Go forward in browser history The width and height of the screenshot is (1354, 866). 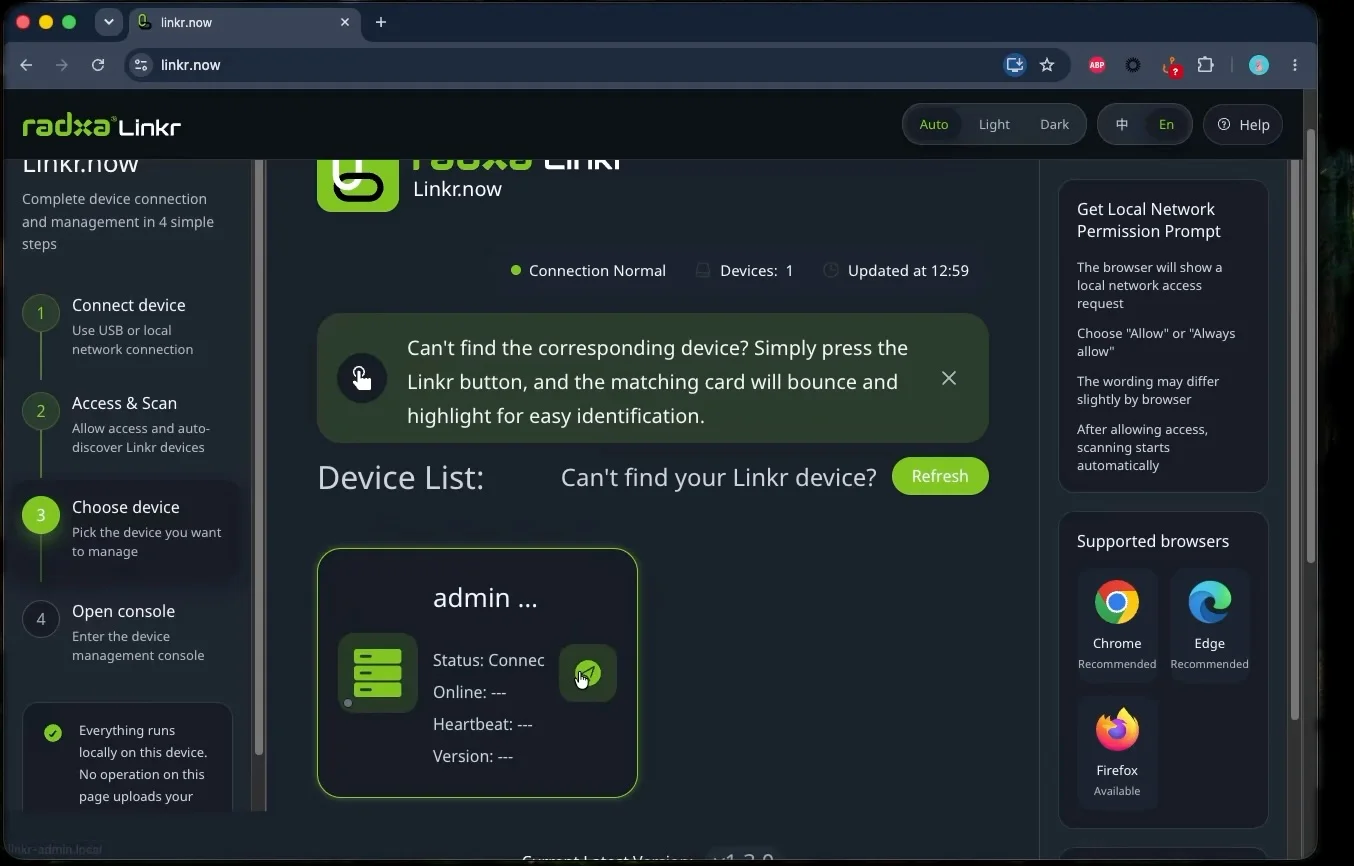[x=62, y=65]
